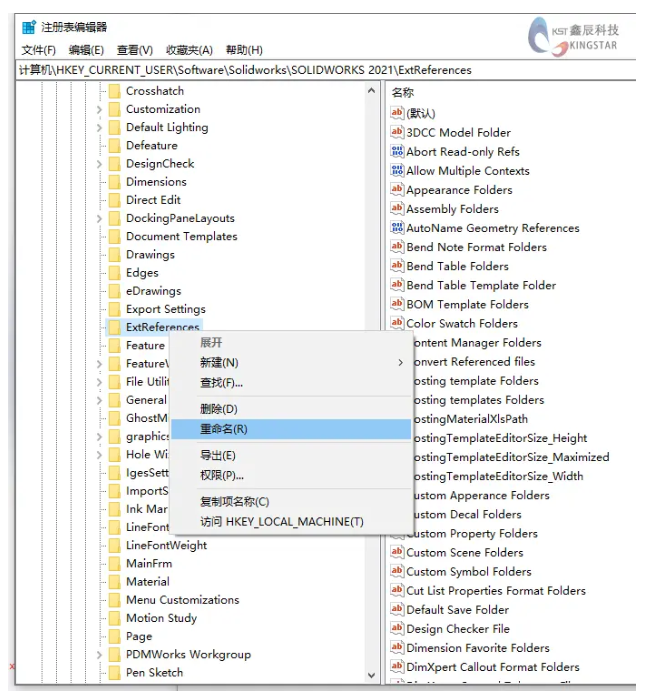Click the string icon of Cut List Properties Format Folders

point(397,590)
